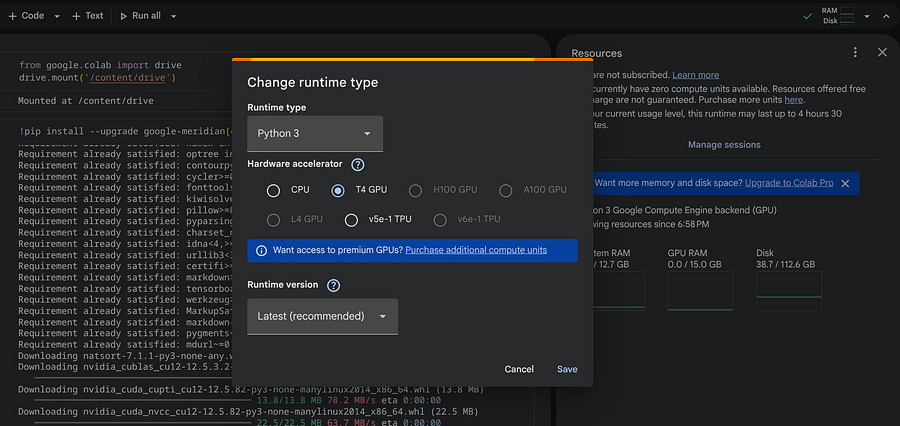Open Learn more subscription link
900x426 pixels.
(695, 75)
